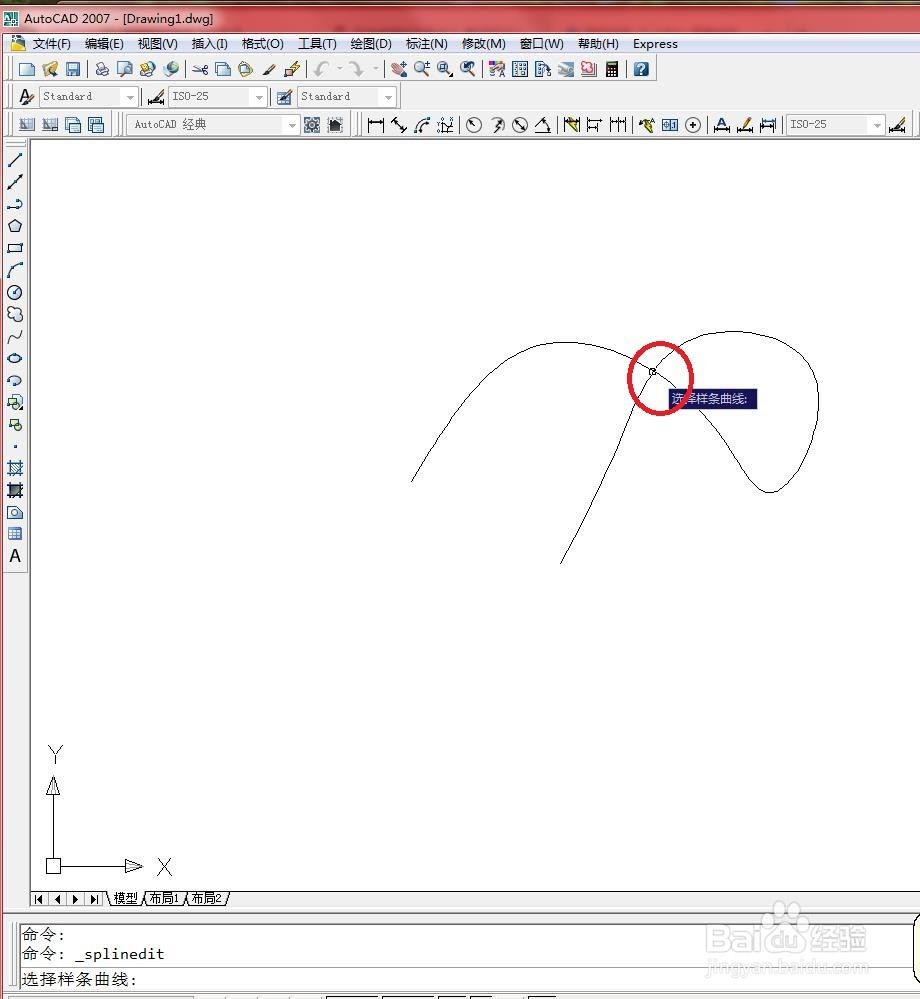Screen dimensions: 920x999
Task: Click the Angular dimension icon
Action: point(543,125)
